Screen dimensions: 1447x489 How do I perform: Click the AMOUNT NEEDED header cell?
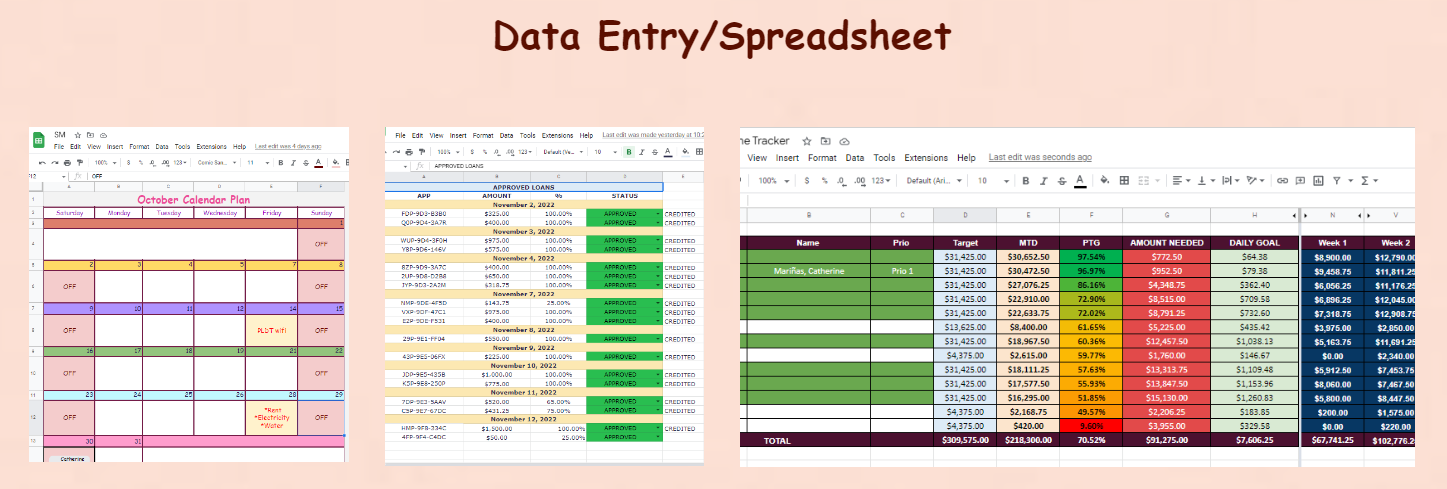pyautogui.click(x=1166, y=242)
